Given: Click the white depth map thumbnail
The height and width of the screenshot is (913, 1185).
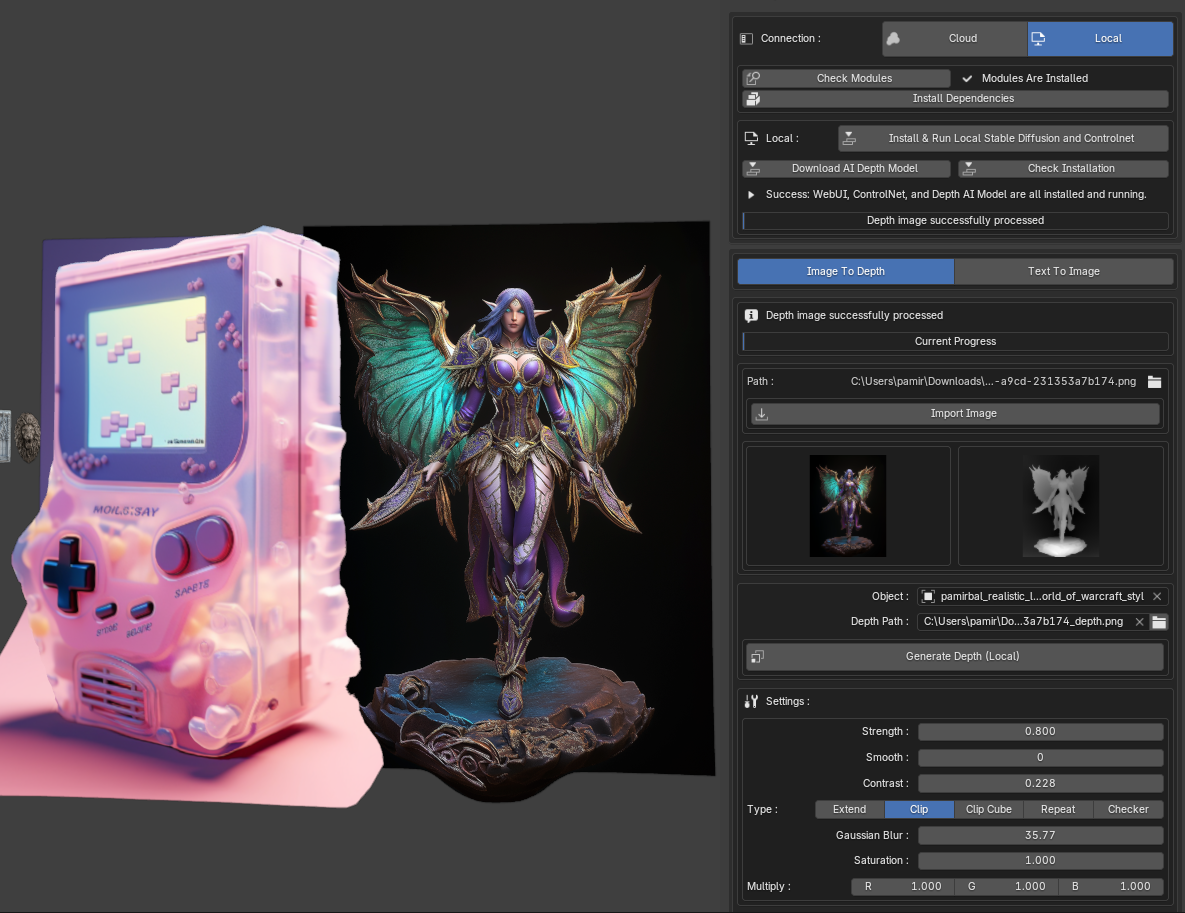Looking at the screenshot, I should point(1060,505).
